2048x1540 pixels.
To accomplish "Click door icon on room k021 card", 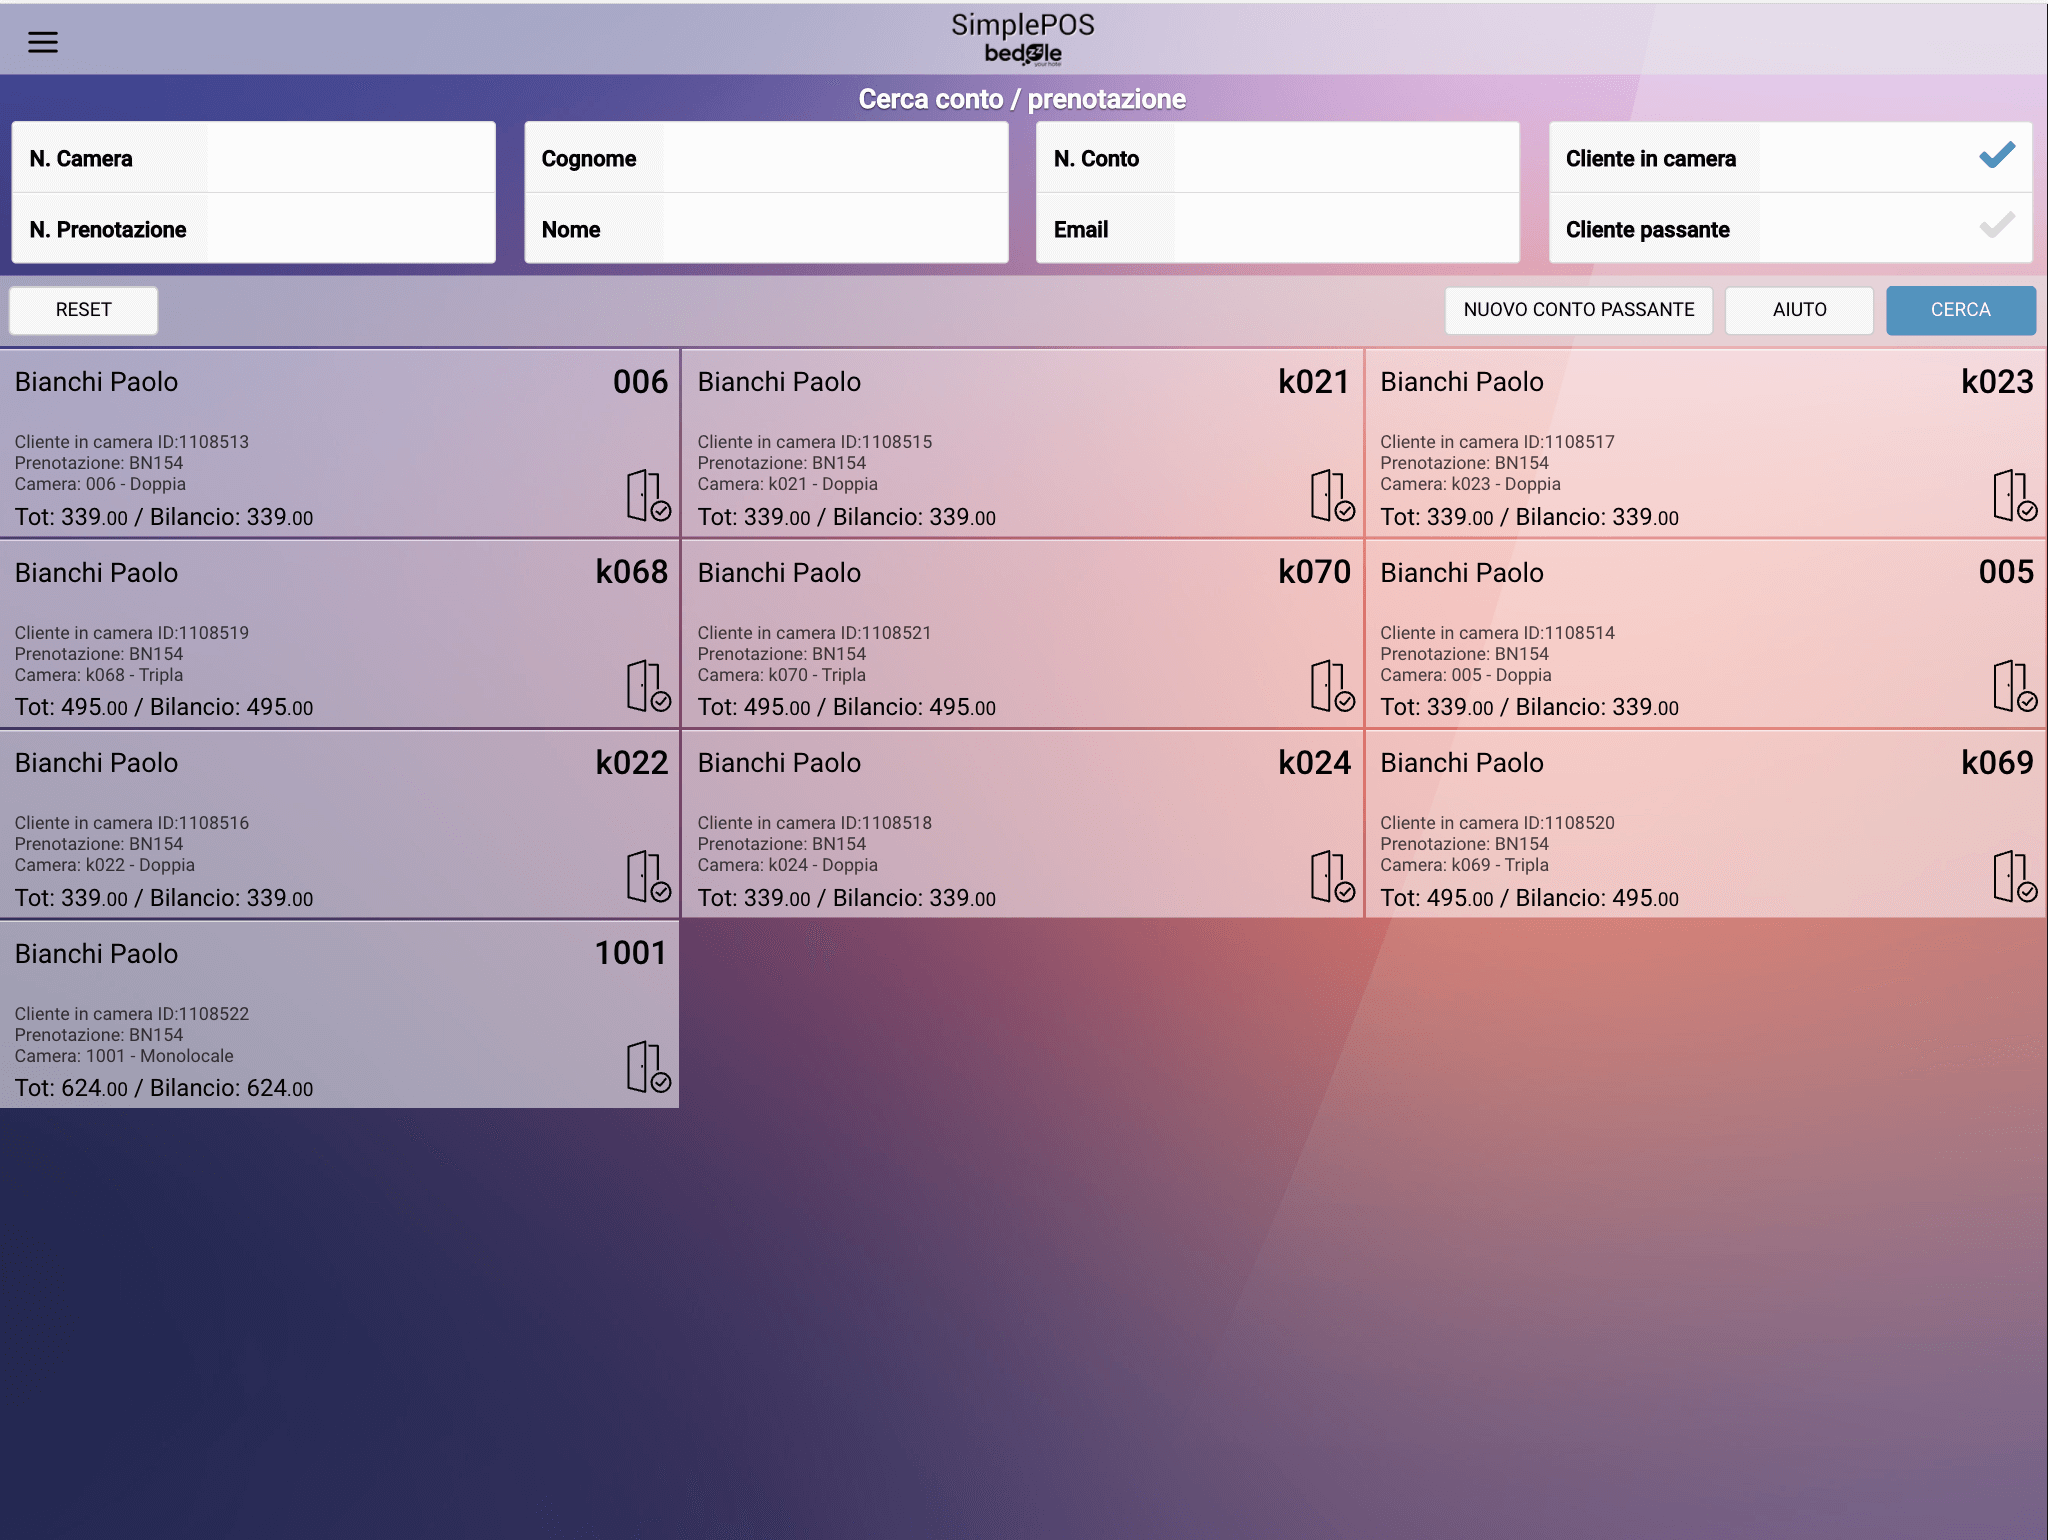I will point(1331,496).
